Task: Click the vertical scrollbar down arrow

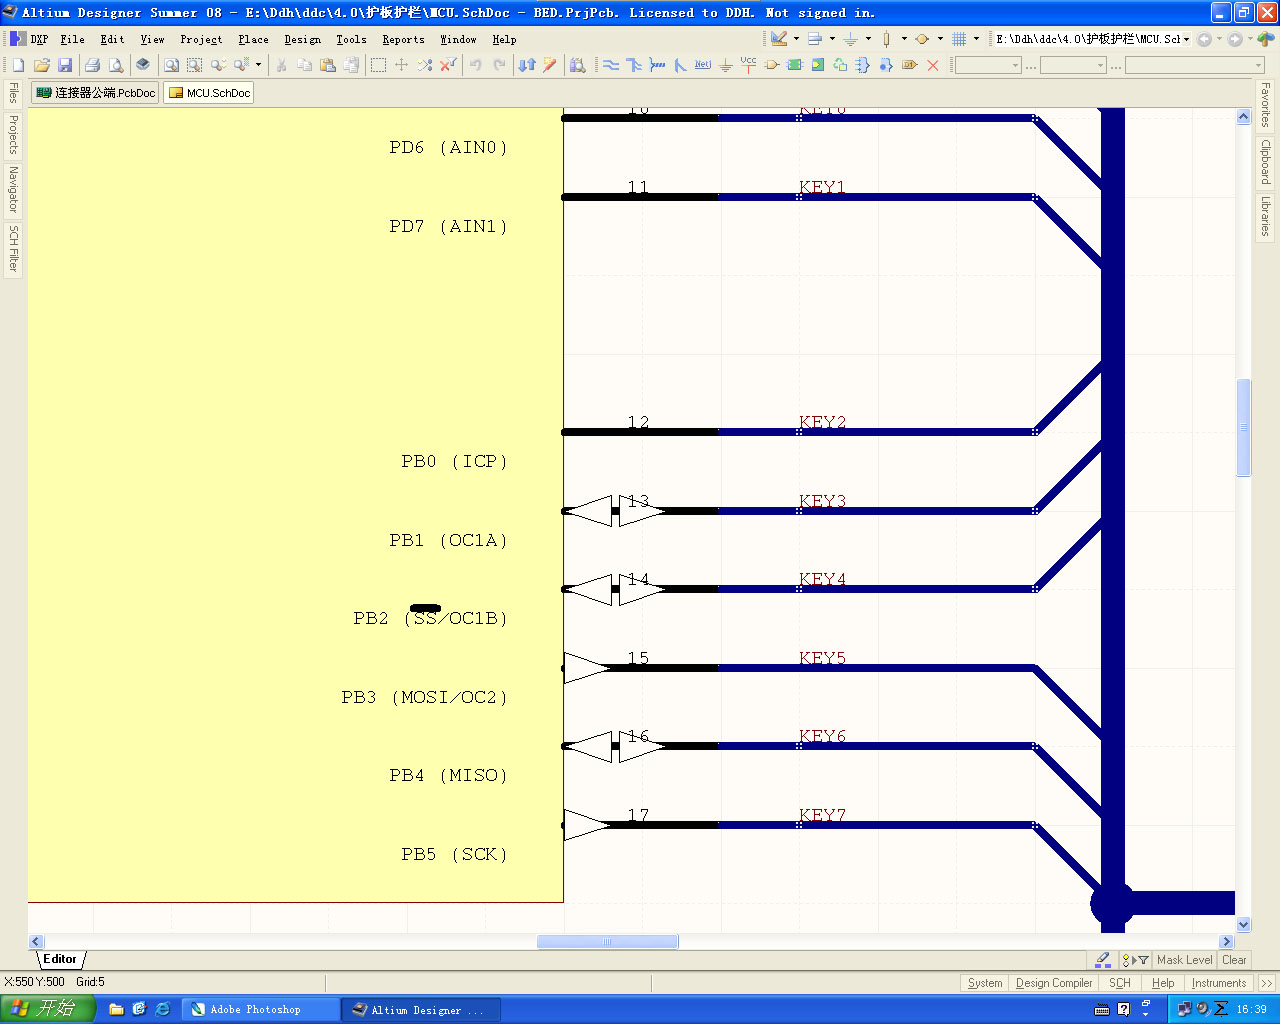Action: point(1244,925)
